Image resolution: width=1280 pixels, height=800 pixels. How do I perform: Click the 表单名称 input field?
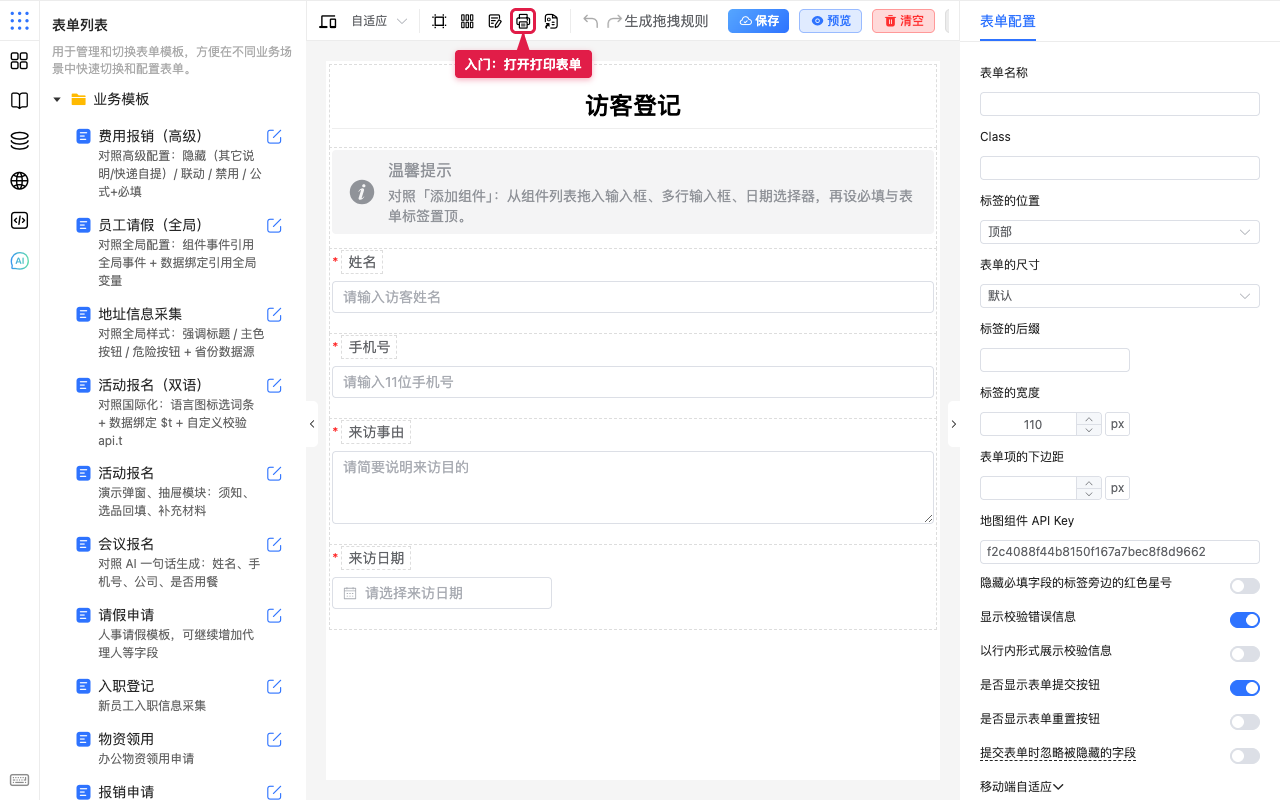point(1119,104)
